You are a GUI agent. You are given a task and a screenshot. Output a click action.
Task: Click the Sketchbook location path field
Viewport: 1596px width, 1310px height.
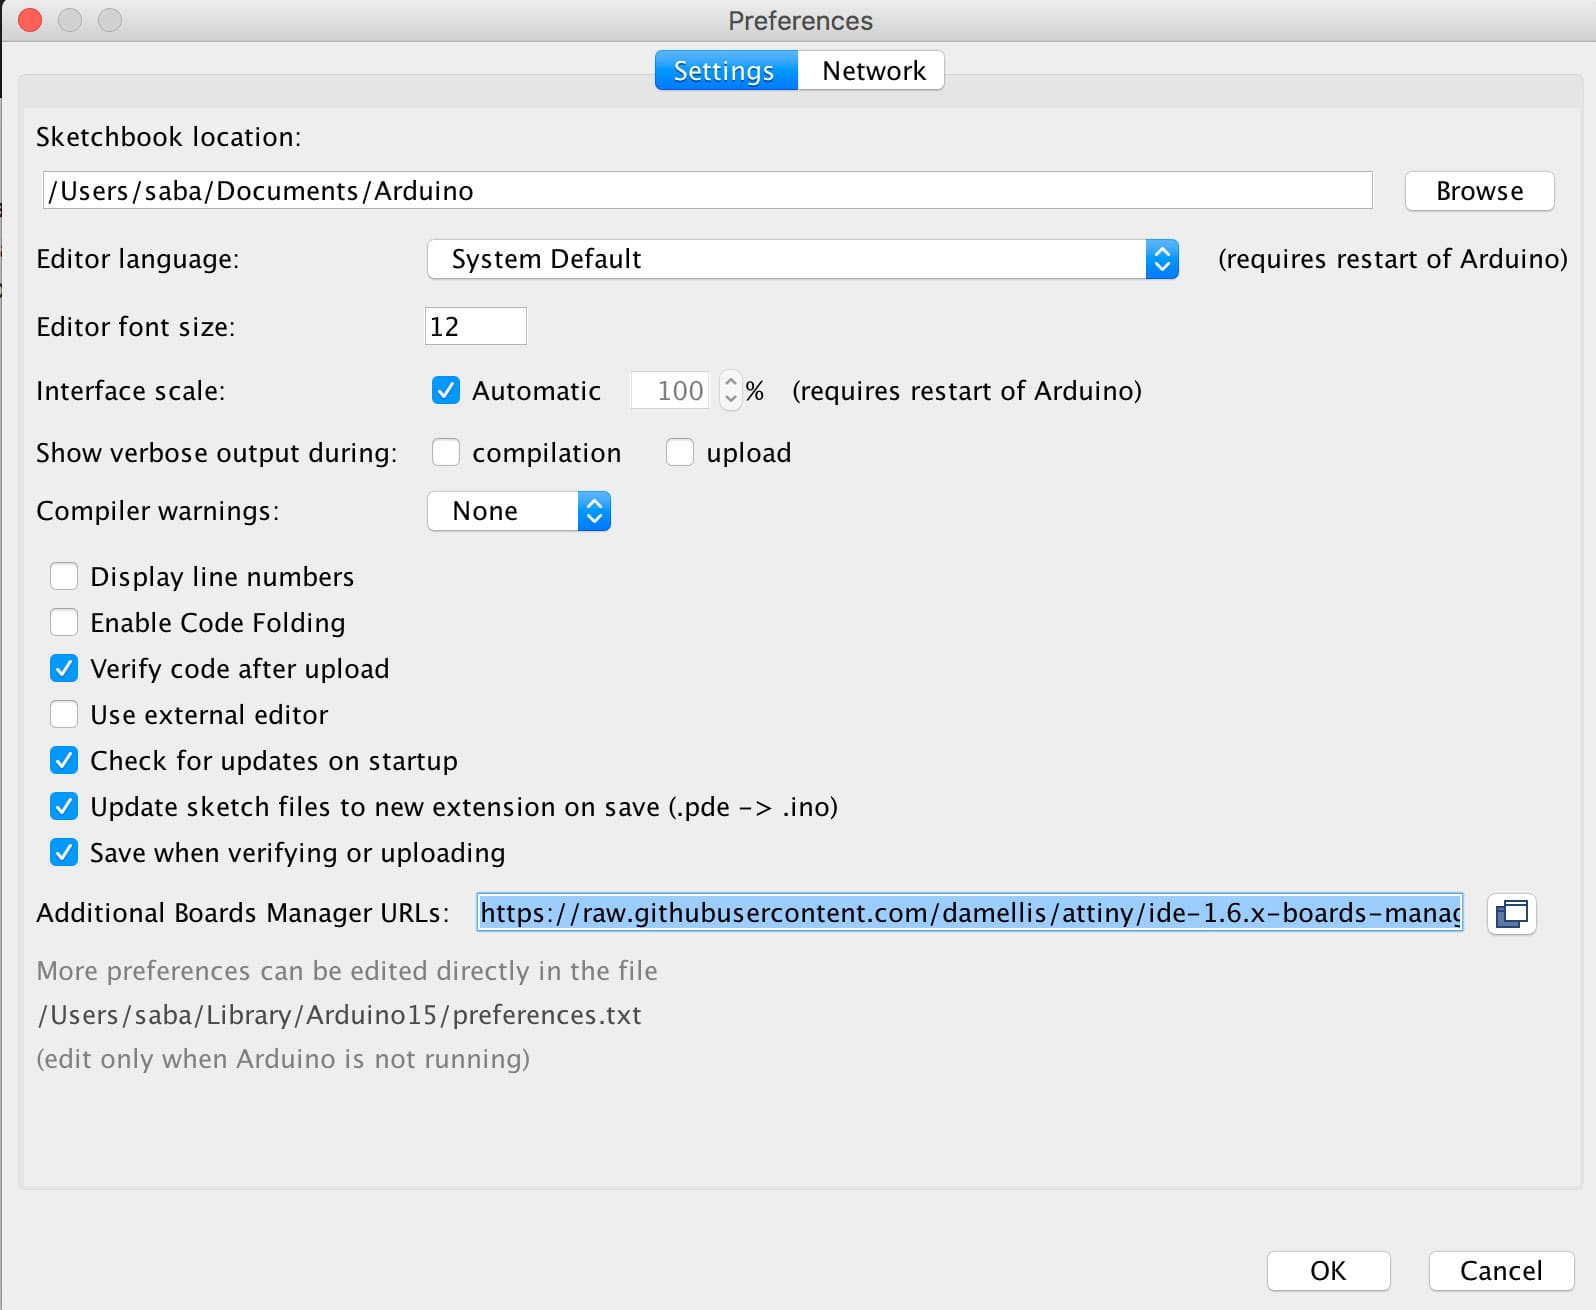[x=707, y=190]
